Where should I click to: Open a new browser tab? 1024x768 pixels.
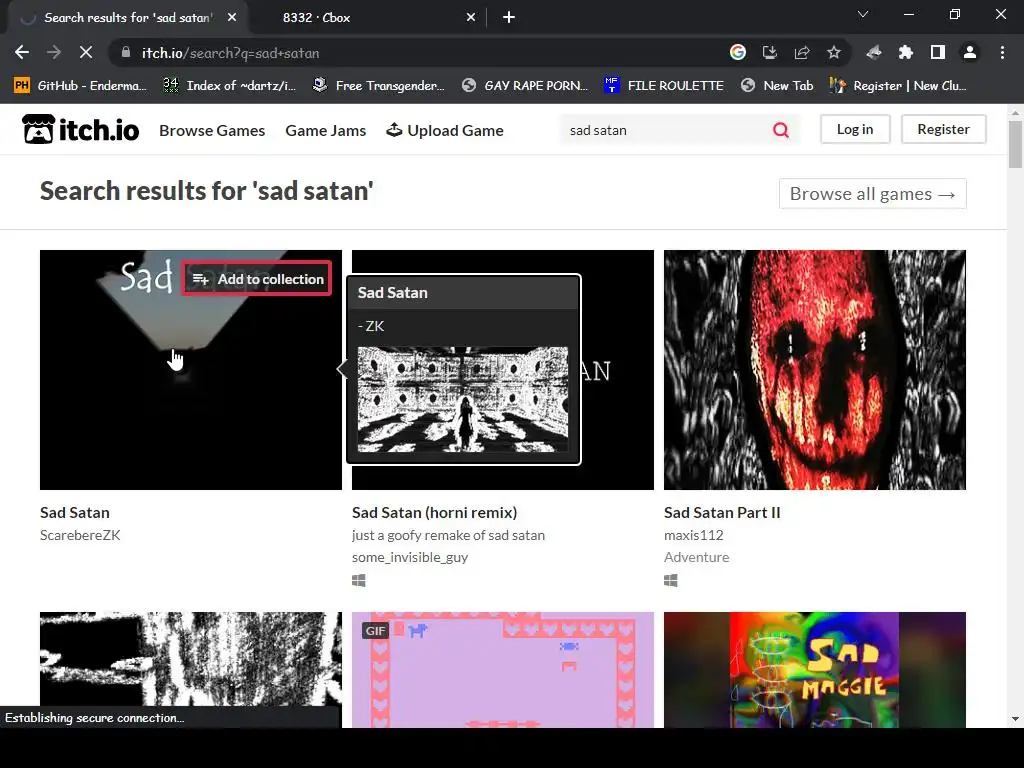click(509, 18)
